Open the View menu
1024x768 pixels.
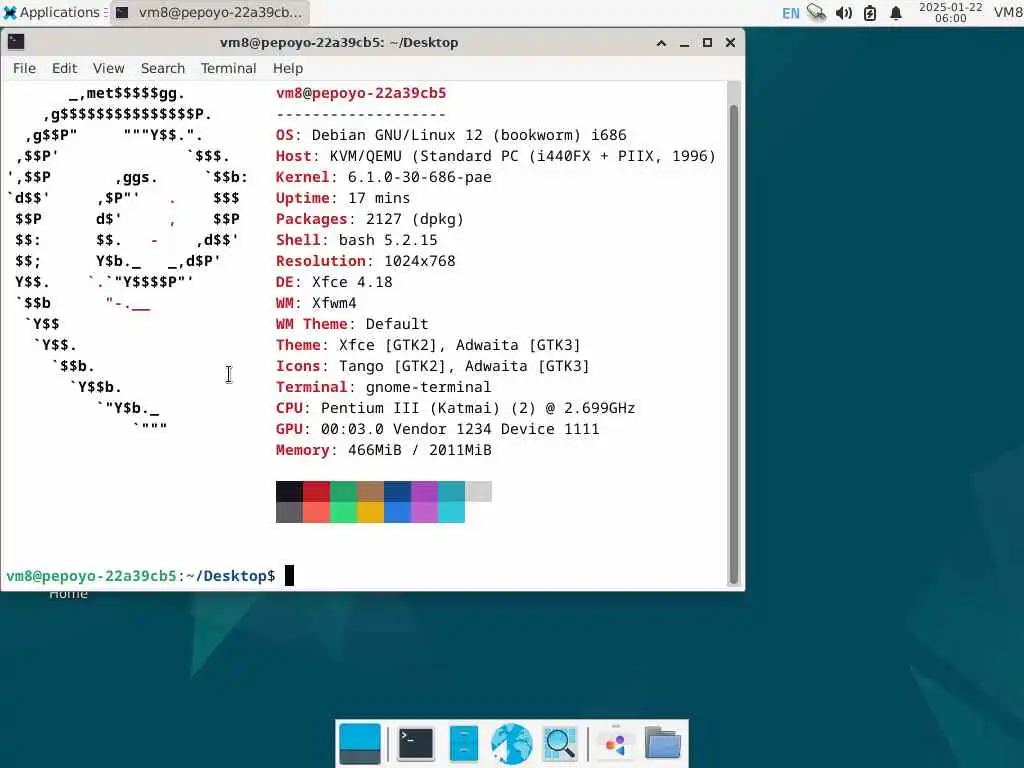[108, 68]
